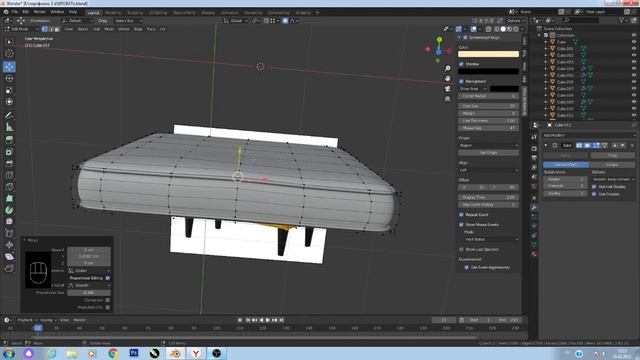The image size is (640, 360).
Task: Click the viewport pan hand icon
Action: [448, 78]
